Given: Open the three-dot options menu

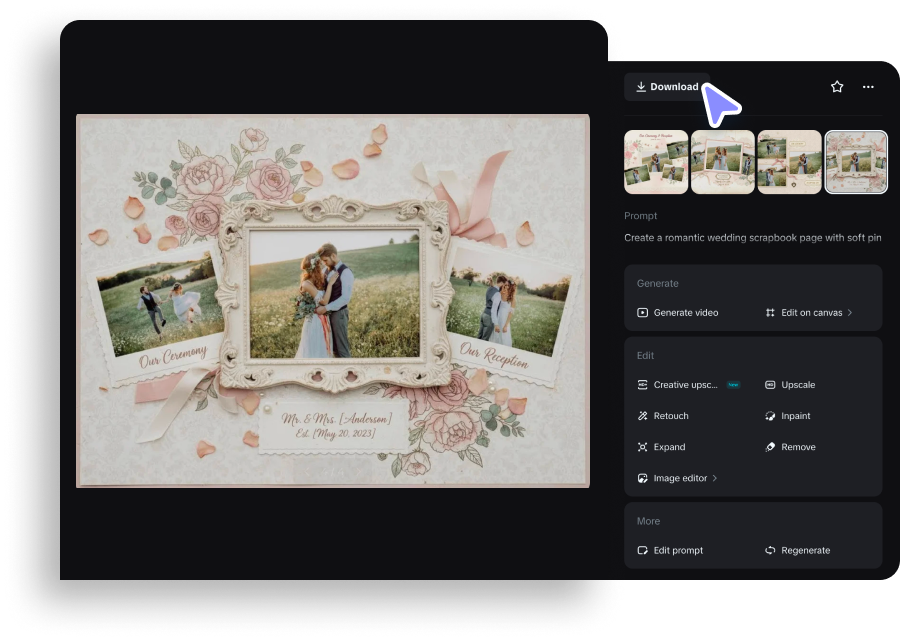Looking at the screenshot, I should coord(868,87).
